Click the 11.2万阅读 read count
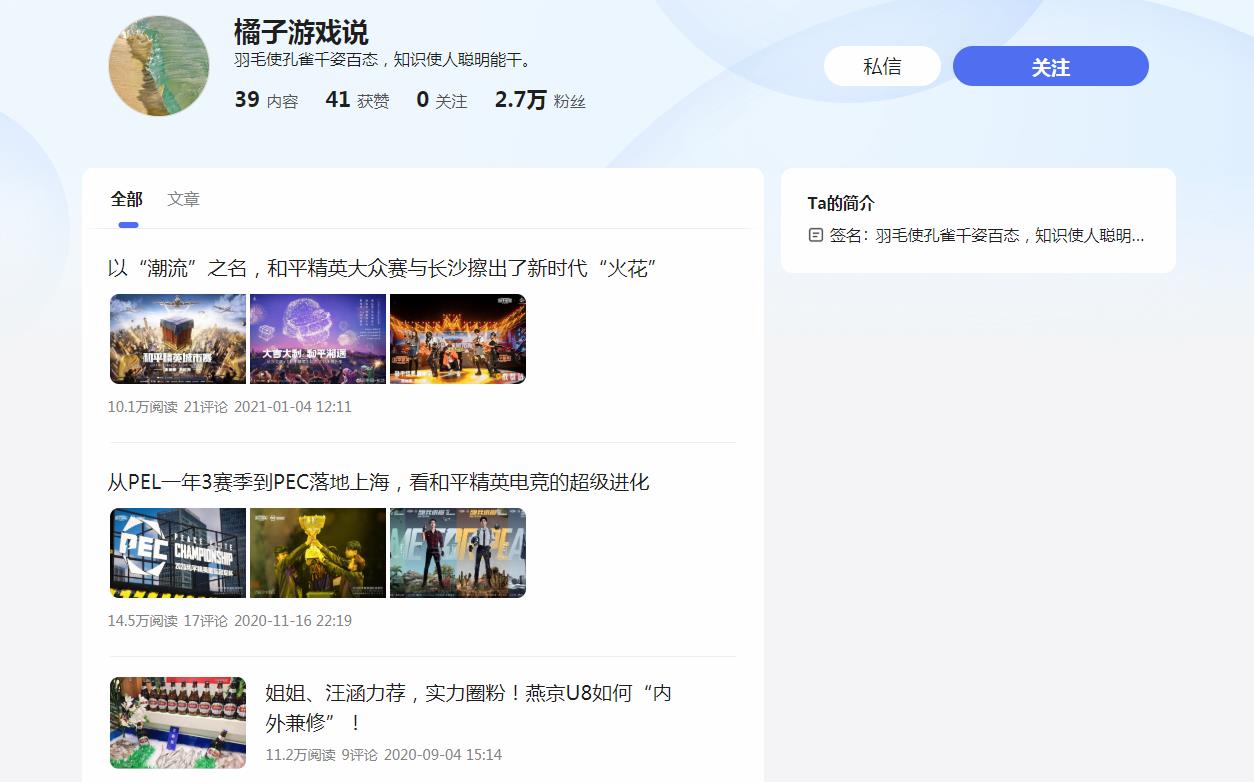Image resolution: width=1254 pixels, height=782 pixels. 300,755
